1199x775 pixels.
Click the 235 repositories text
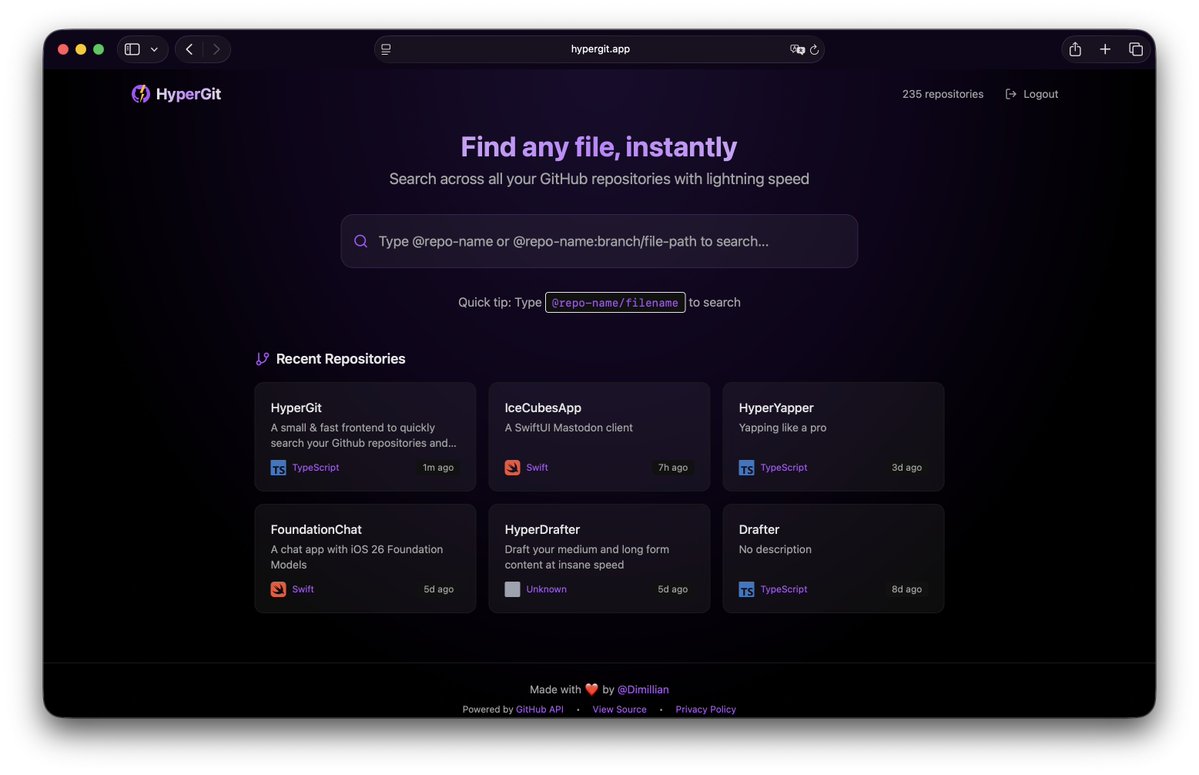click(943, 94)
